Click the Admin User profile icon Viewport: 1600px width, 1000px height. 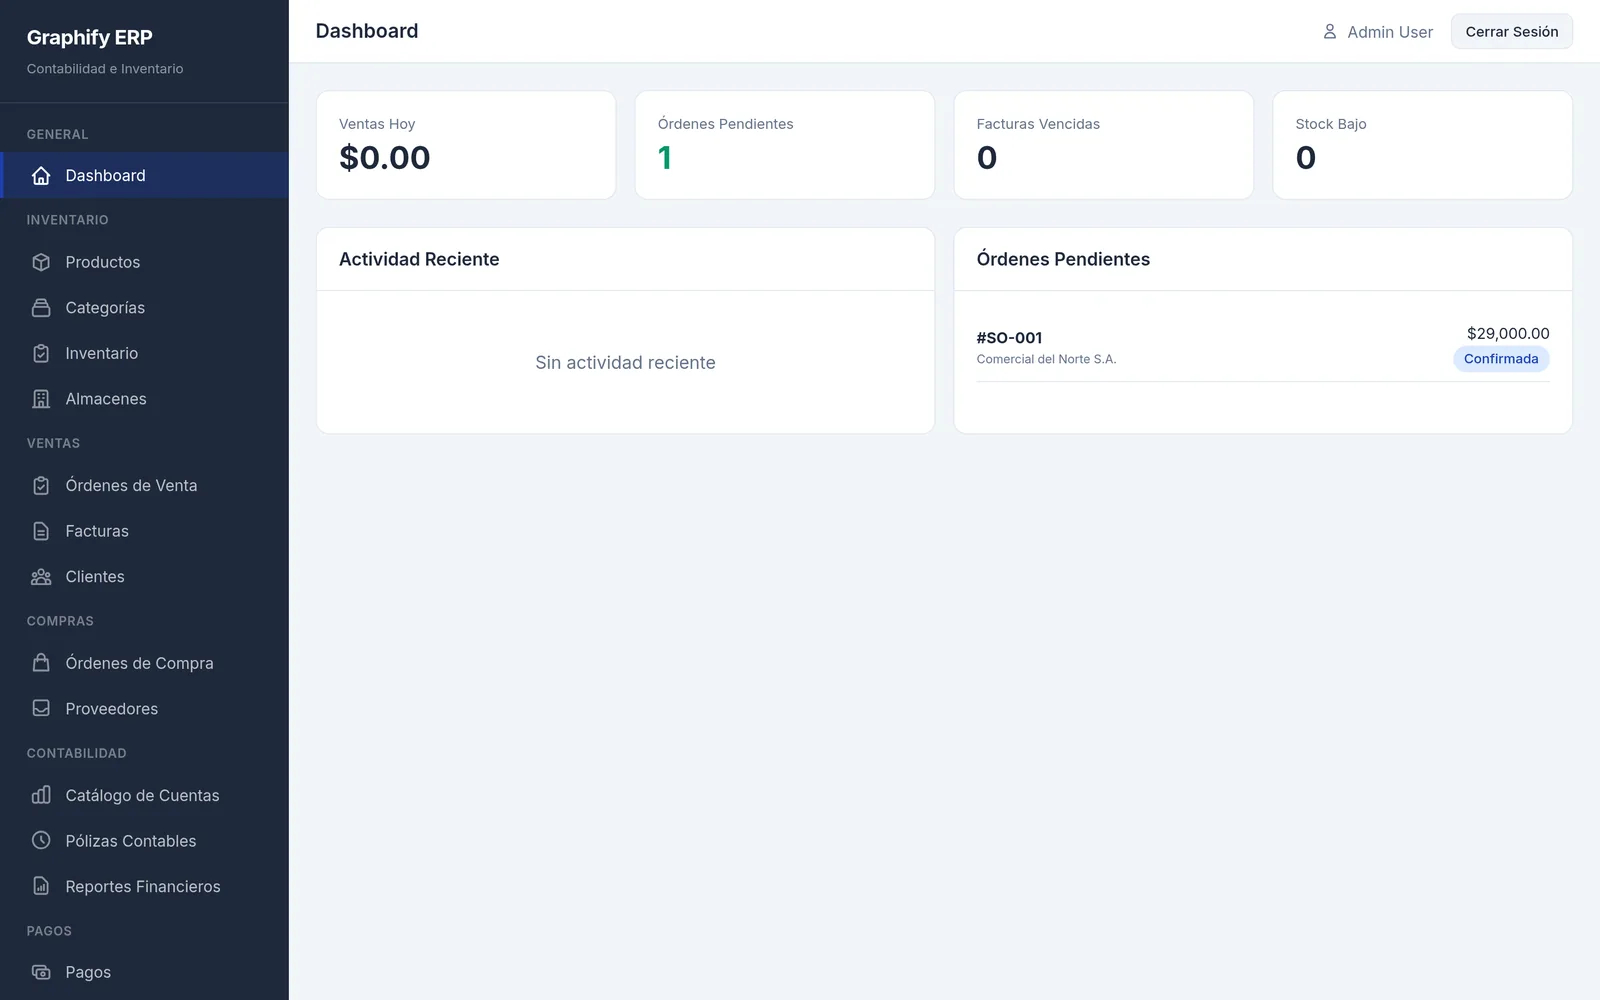pos(1330,32)
